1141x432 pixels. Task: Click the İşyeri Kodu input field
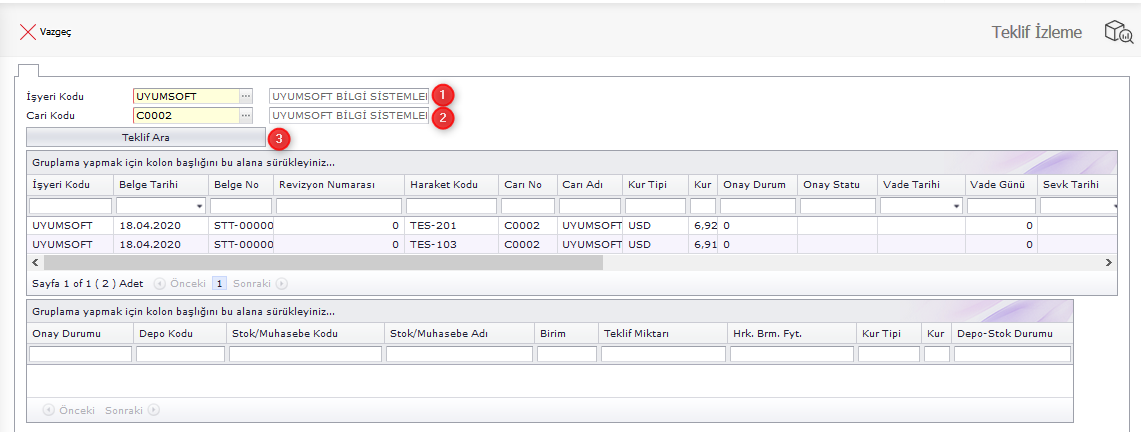coord(185,96)
